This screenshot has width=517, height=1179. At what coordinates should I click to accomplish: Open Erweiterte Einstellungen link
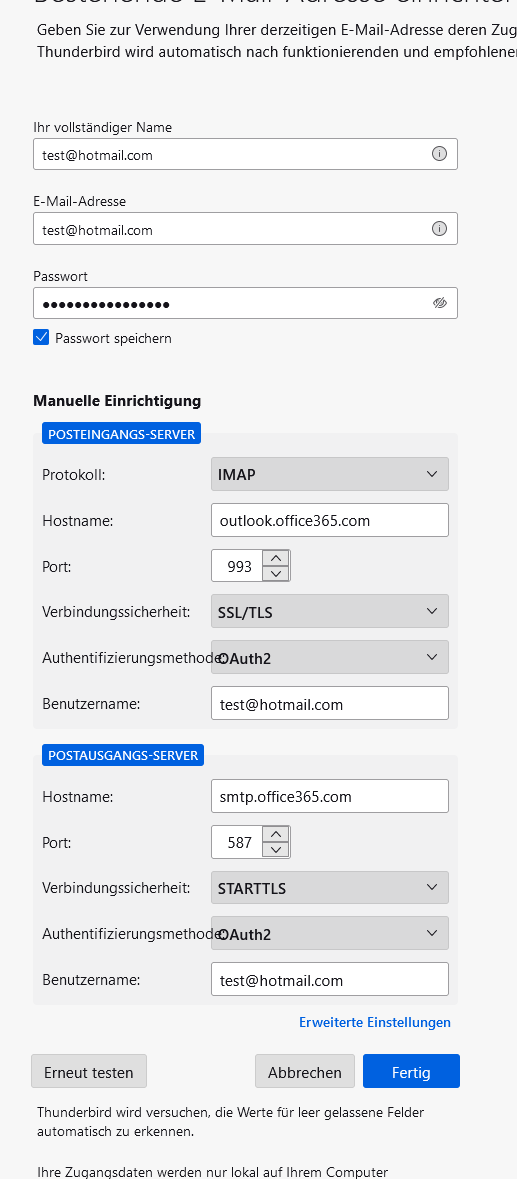[375, 1022]
